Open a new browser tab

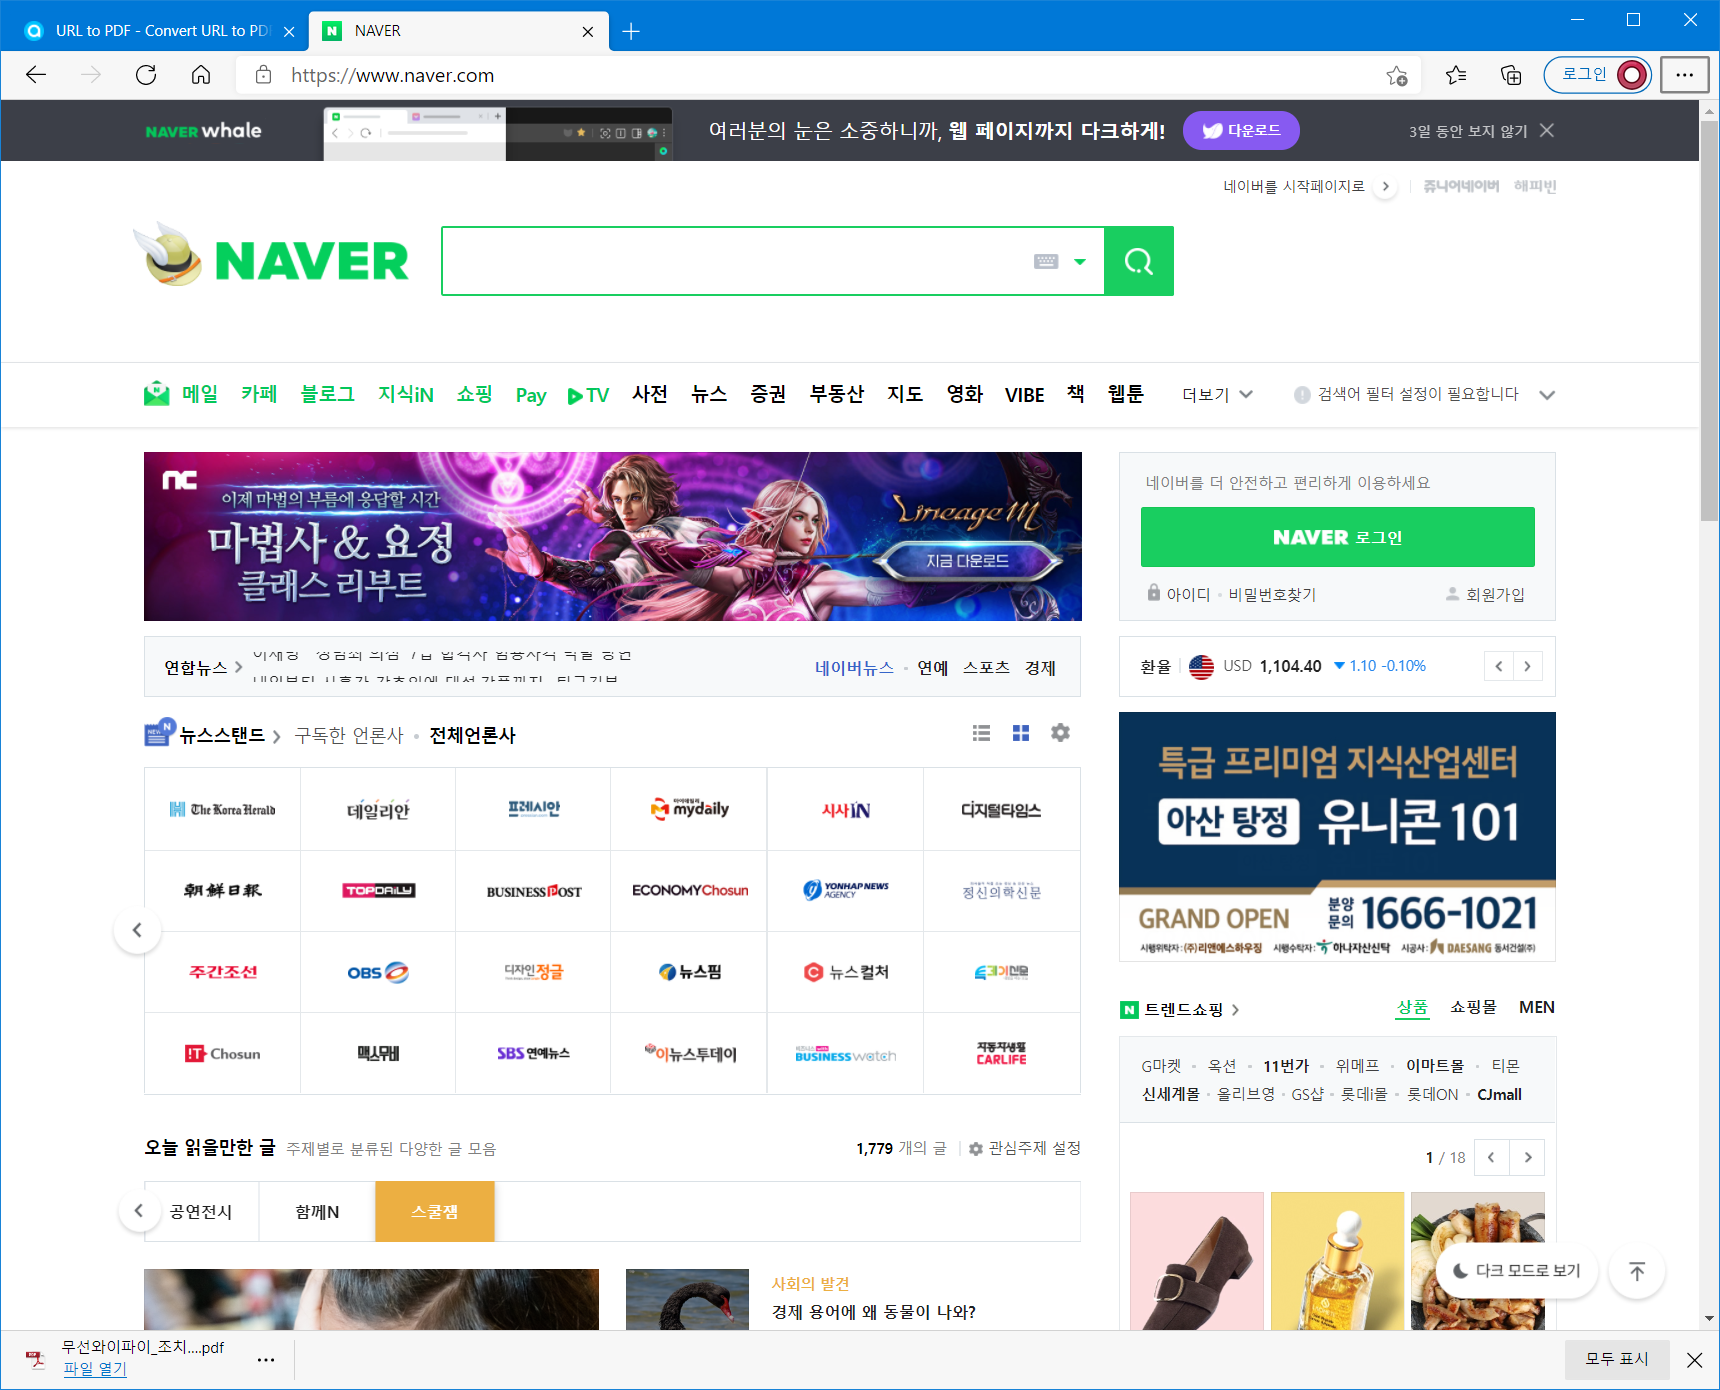(631, 31)
